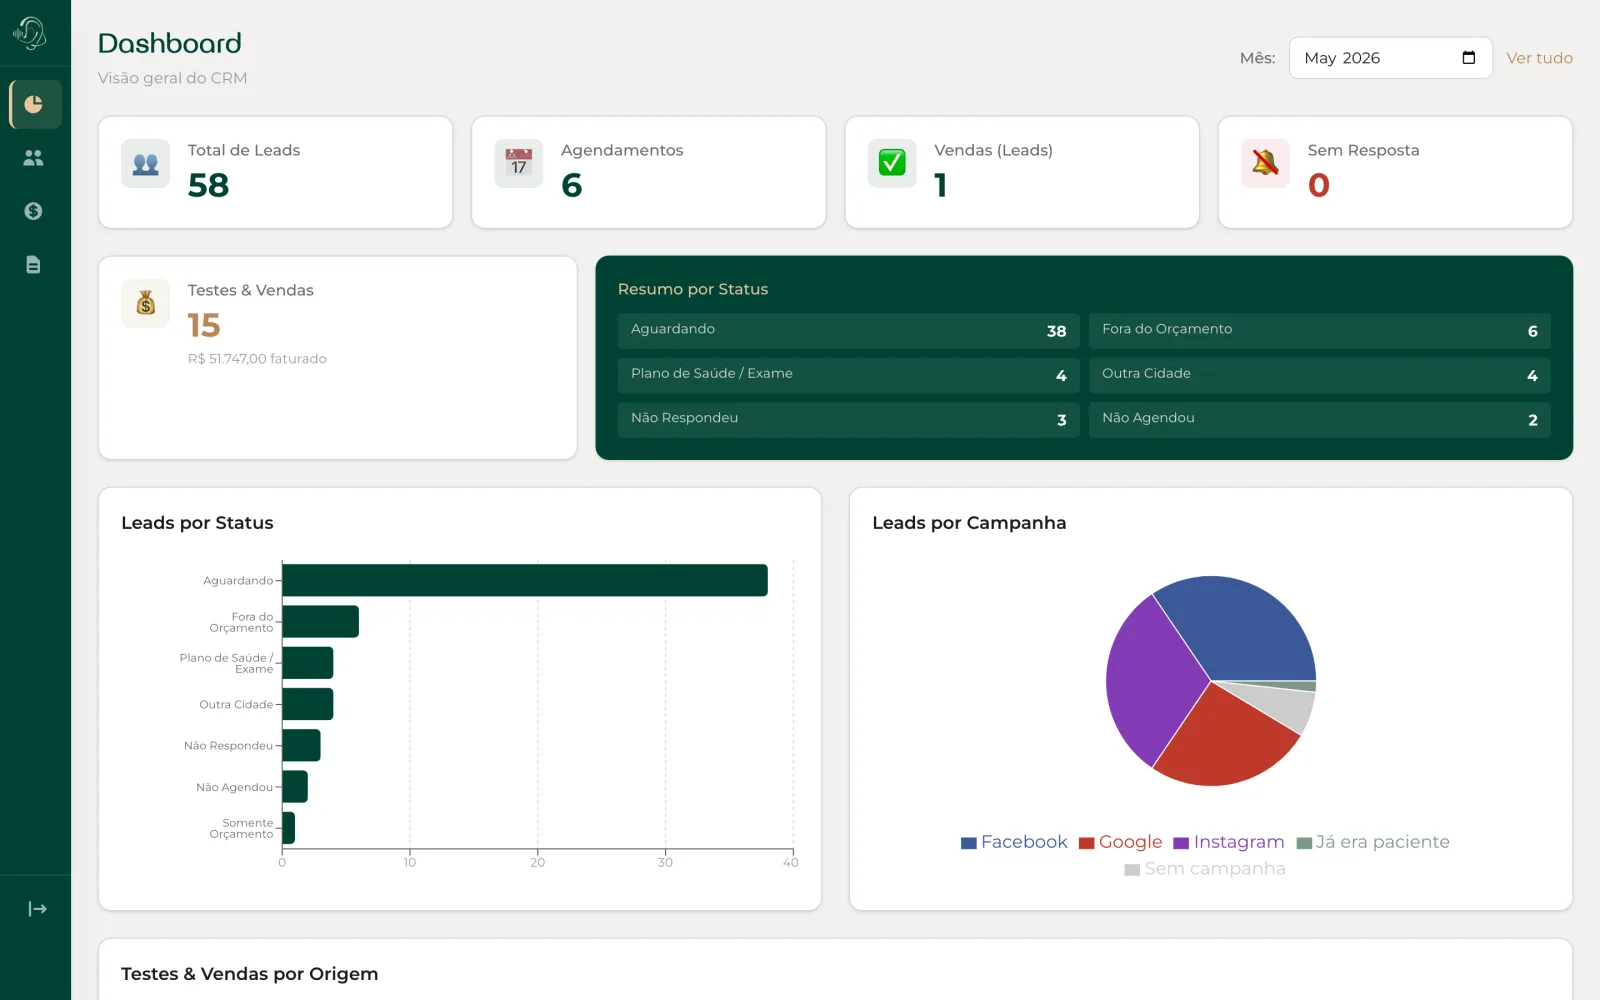Toggle Instagram in the pie legend
1600x1000 pixels.
(x=1229, y=842)
